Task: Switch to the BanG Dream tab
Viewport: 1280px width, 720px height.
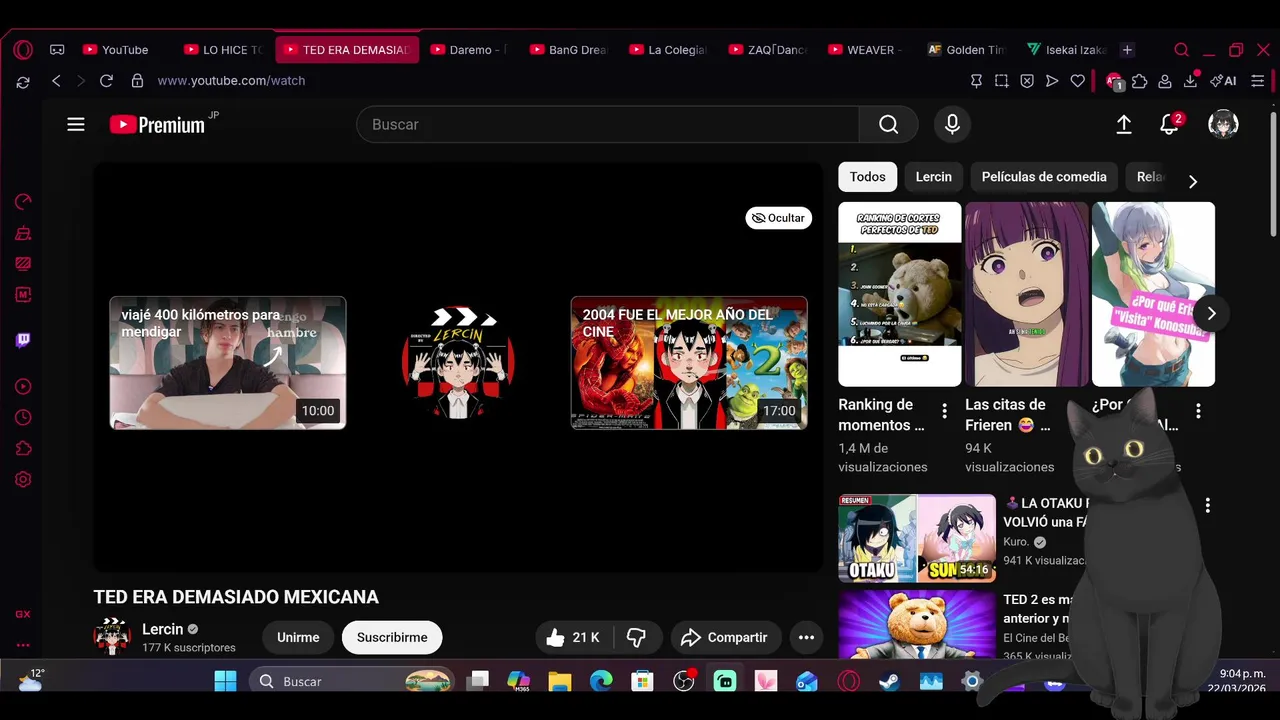Action: point(571,50)
